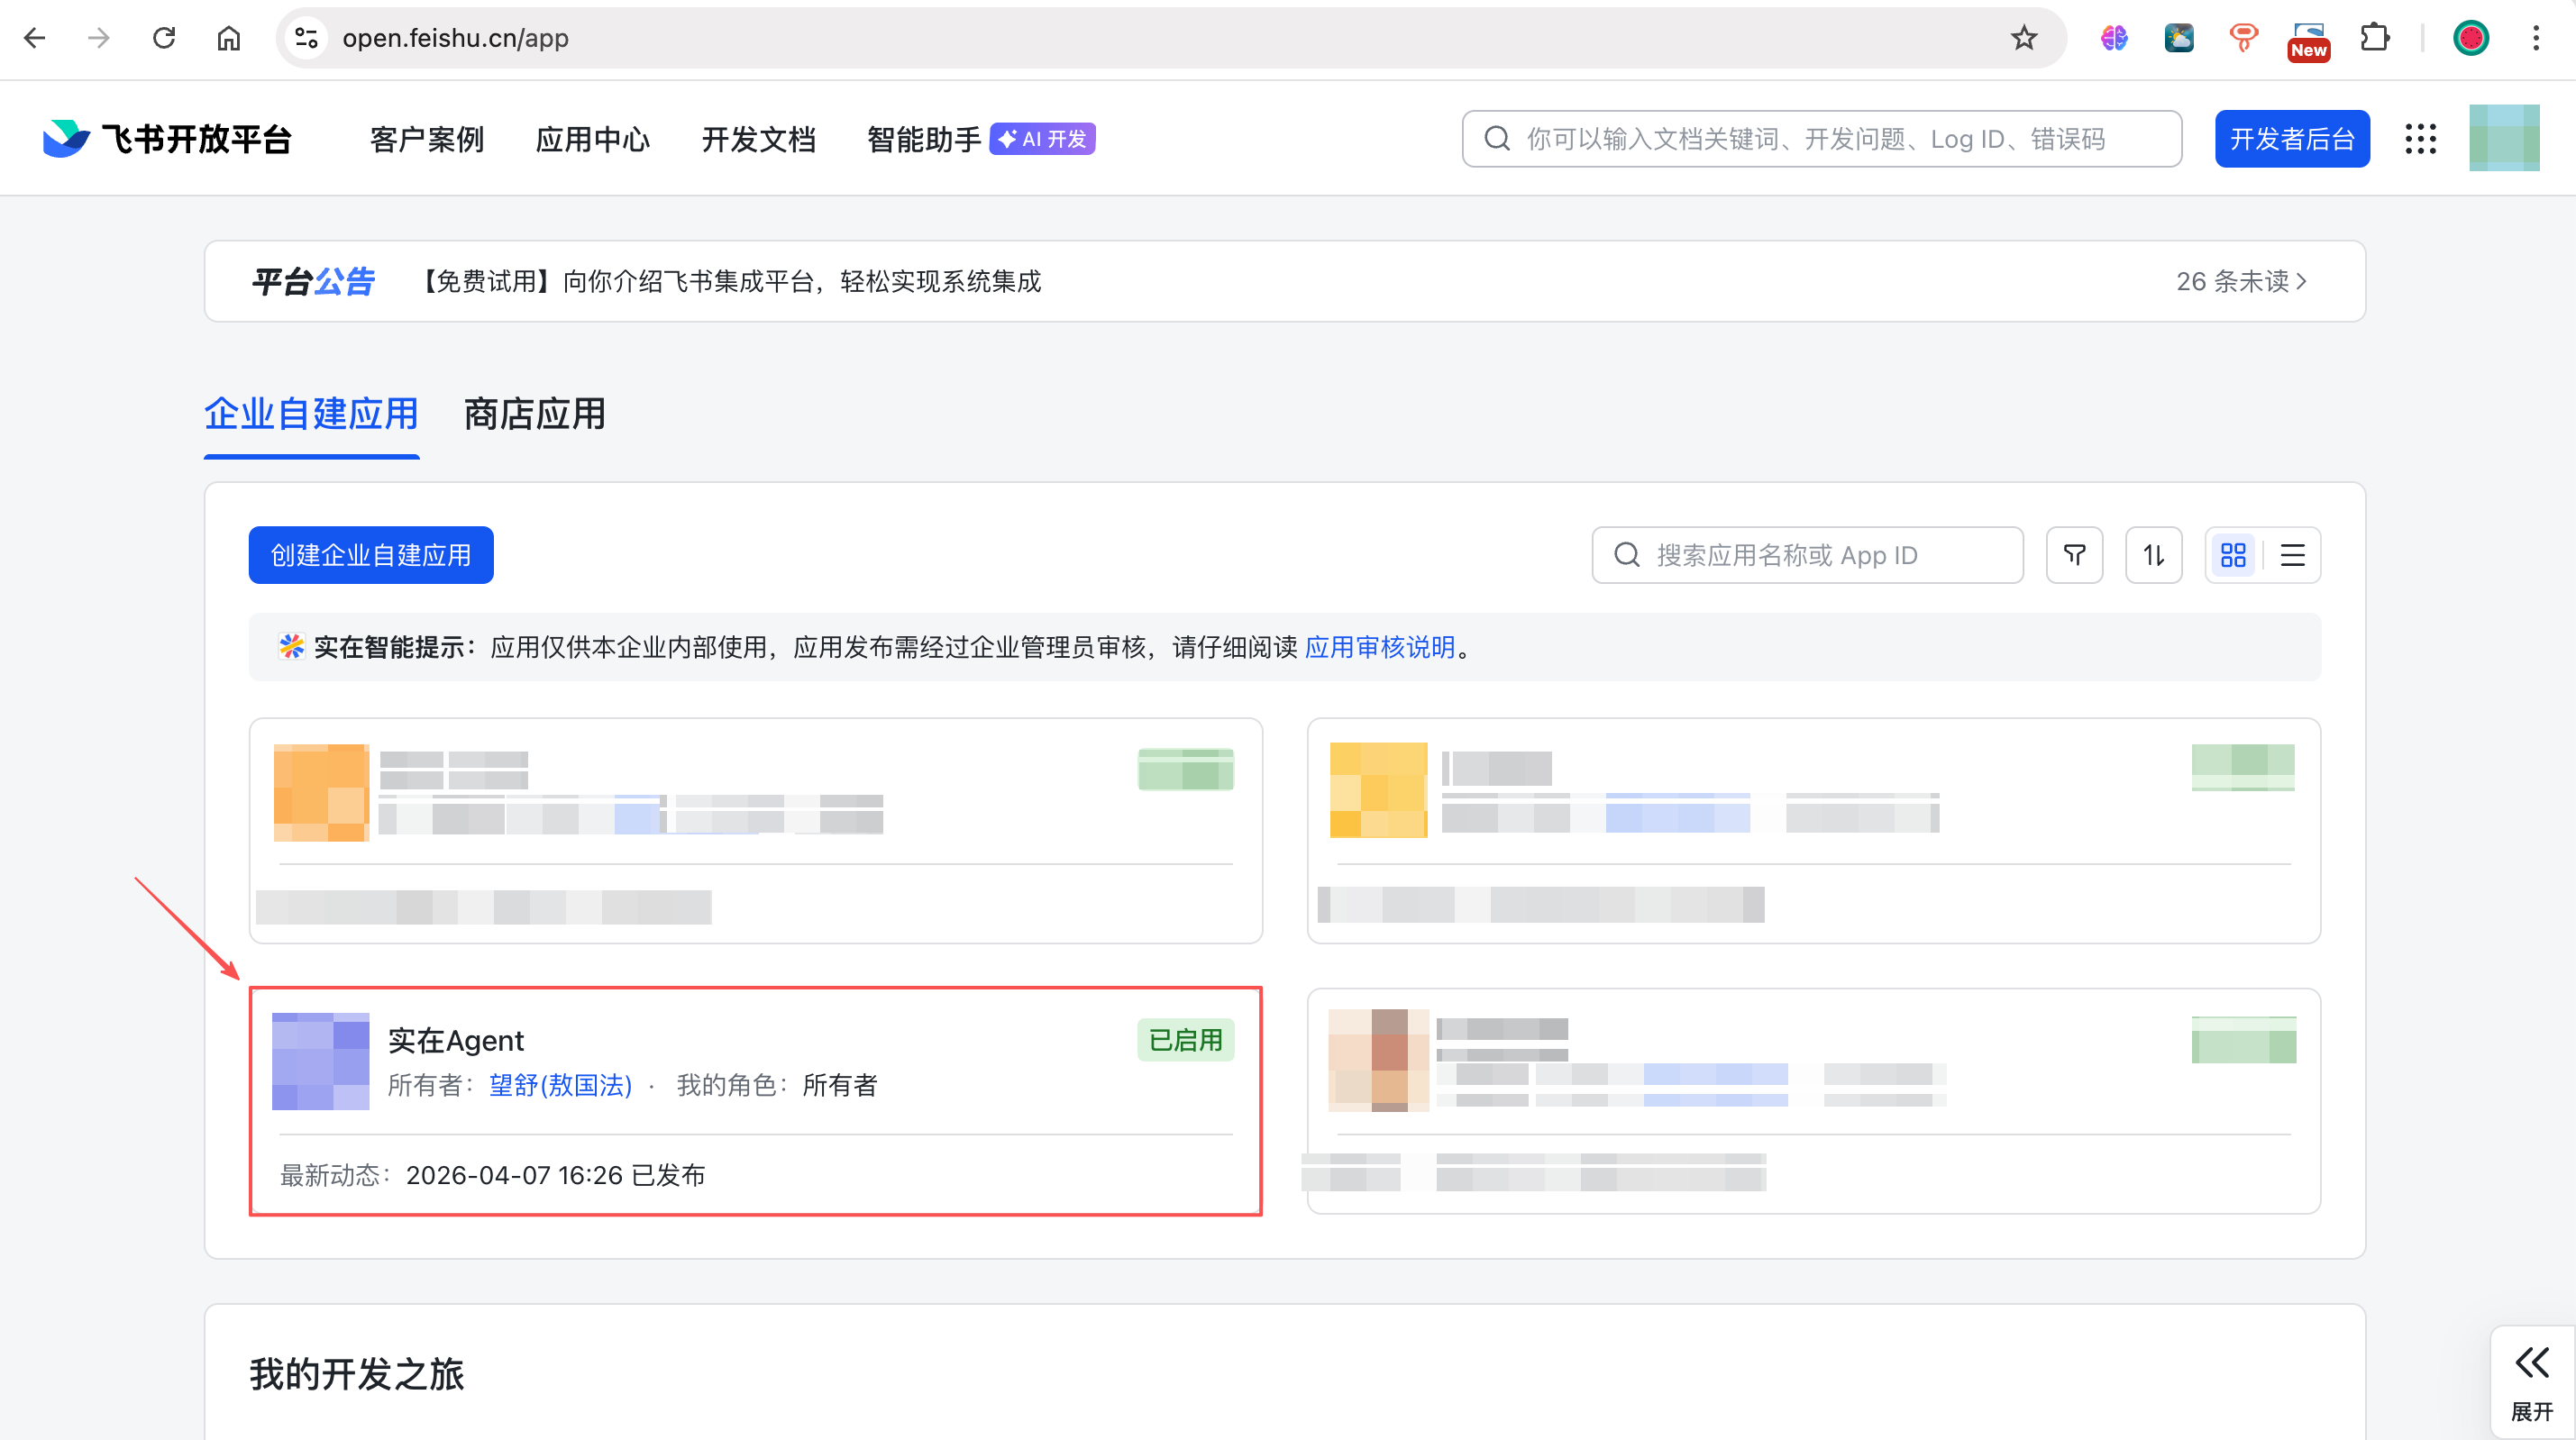Click the Feishu Open Platform logo

click(167, 139)
